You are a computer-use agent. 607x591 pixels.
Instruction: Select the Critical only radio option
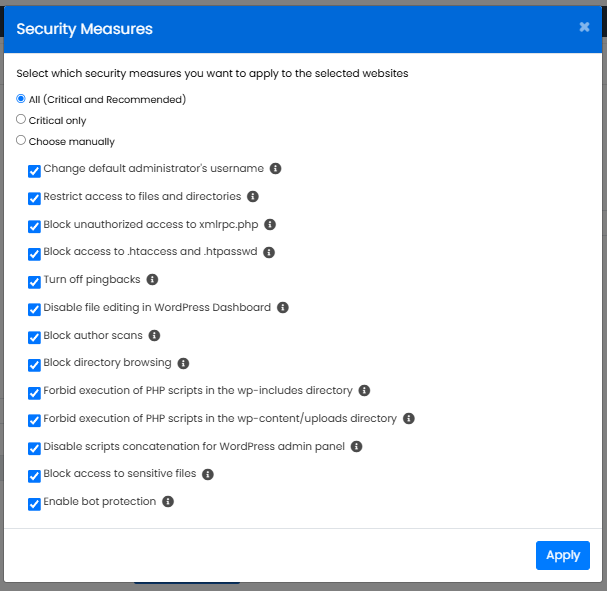click(x=21, y=120)
